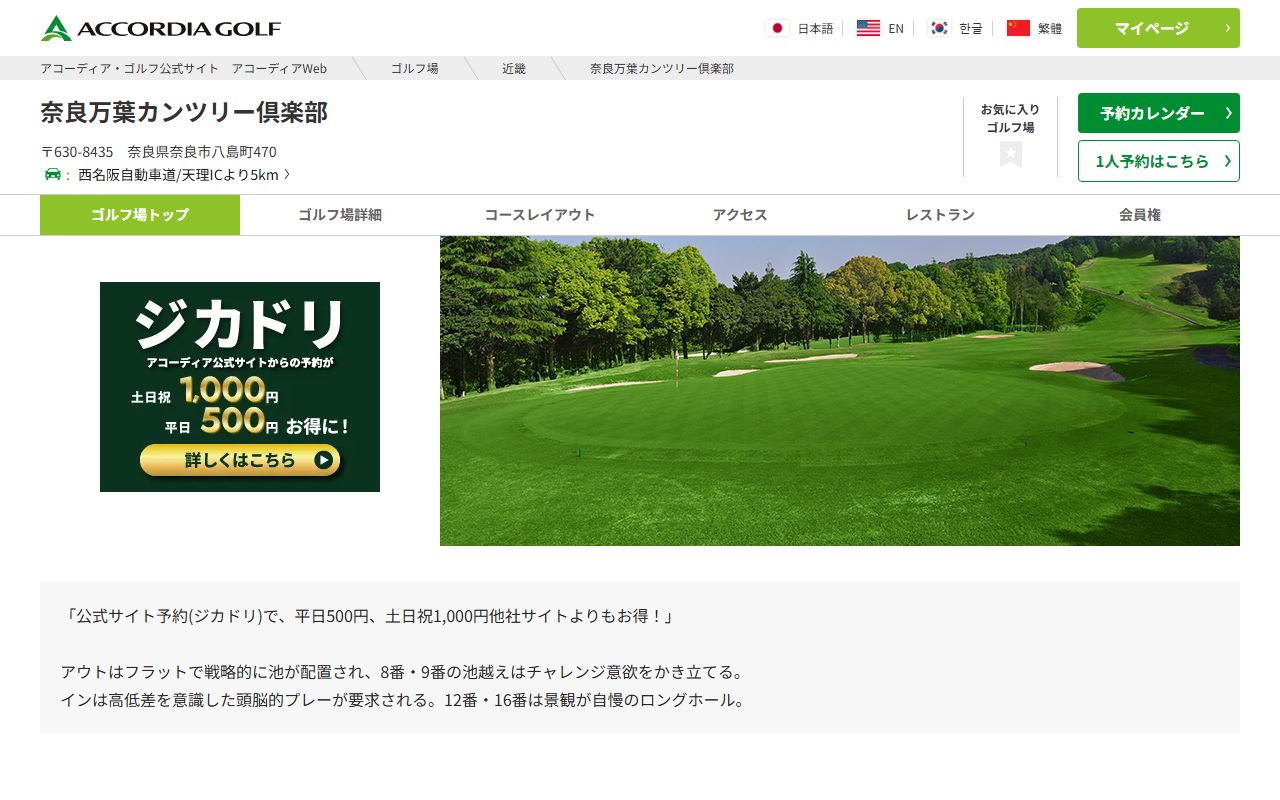
Task: Select 会員権 tab
Action: [x=1140, y=215]
